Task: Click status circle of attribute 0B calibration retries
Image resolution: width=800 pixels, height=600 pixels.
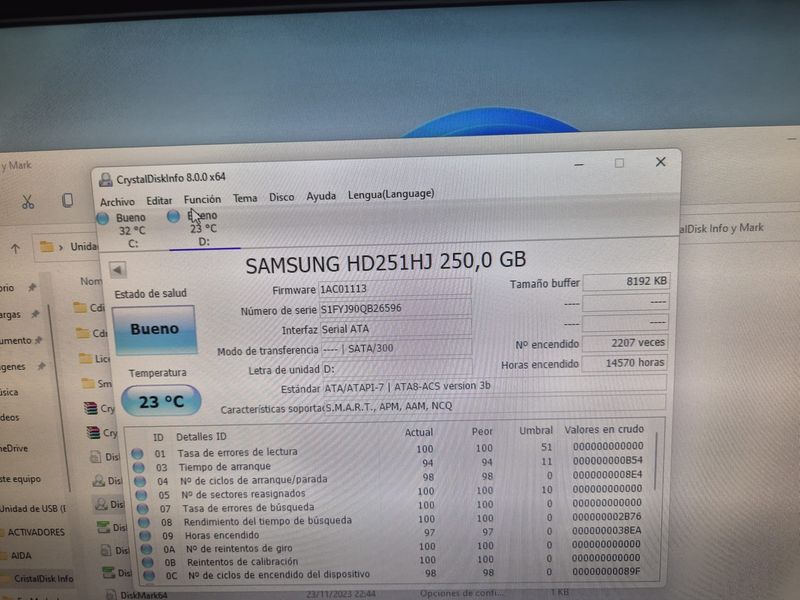Action: click(x=147, y=562)
